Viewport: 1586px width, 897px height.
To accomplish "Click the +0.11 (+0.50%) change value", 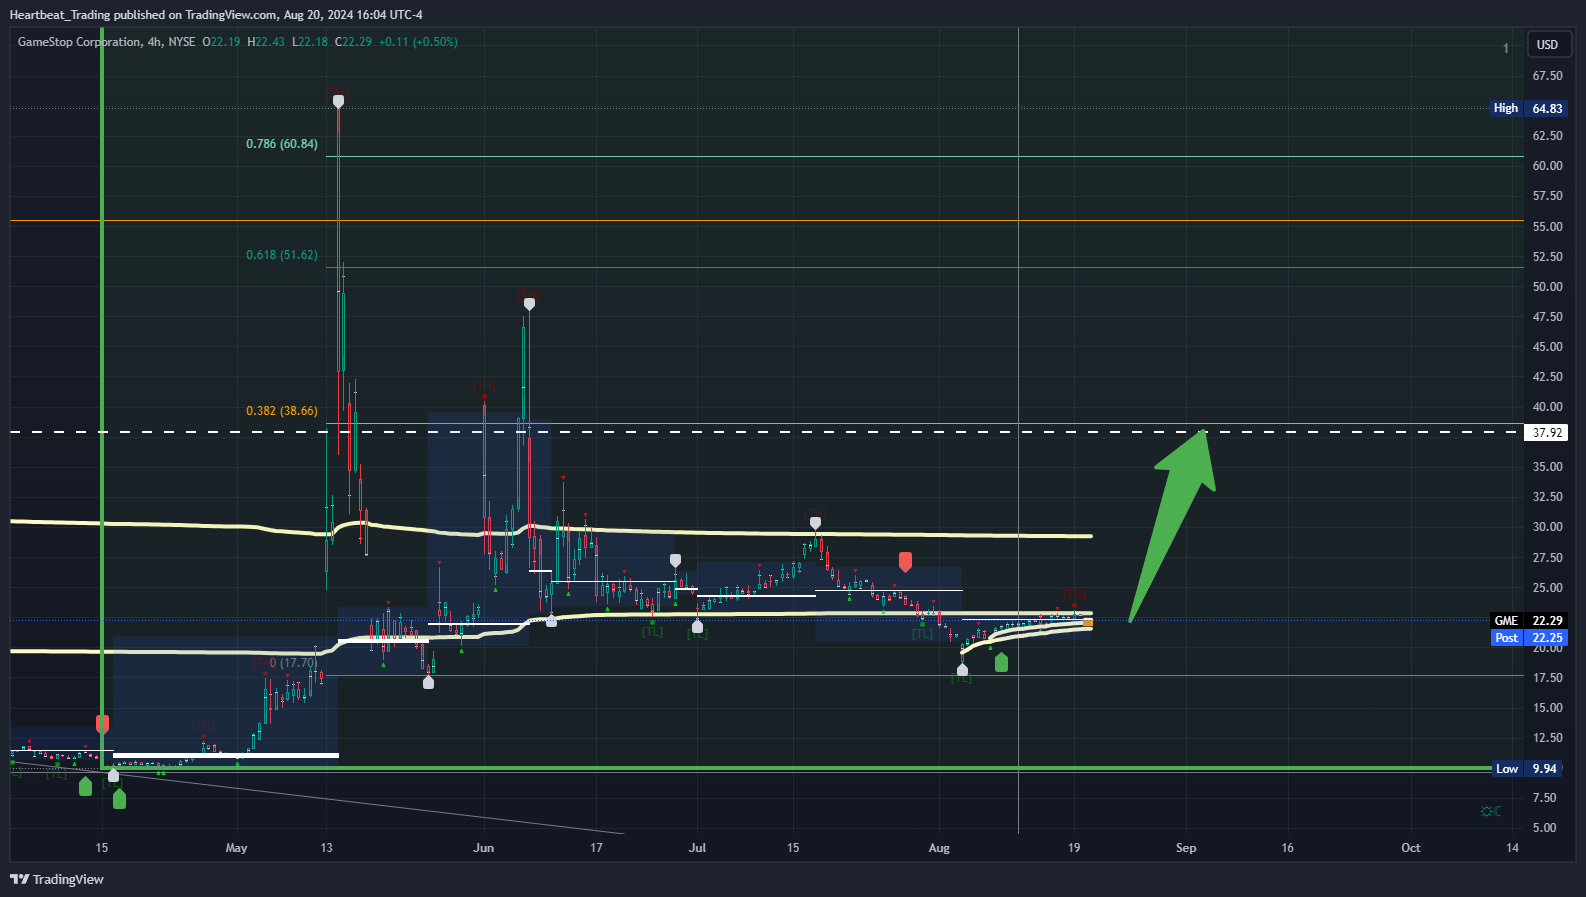I will pos(418,42).
